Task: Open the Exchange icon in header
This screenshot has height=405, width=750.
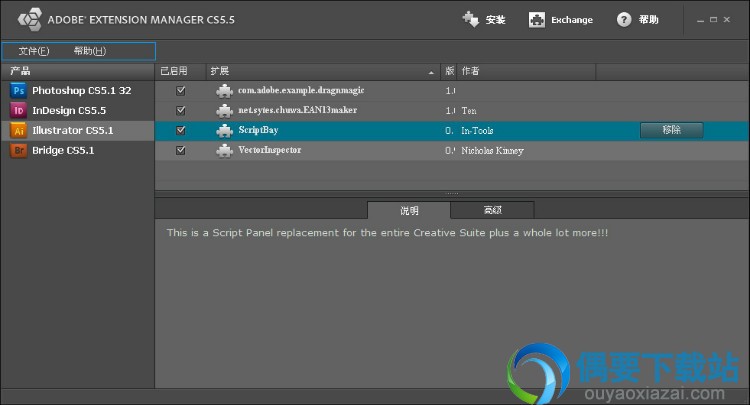Action: click(x=537, y=20)
